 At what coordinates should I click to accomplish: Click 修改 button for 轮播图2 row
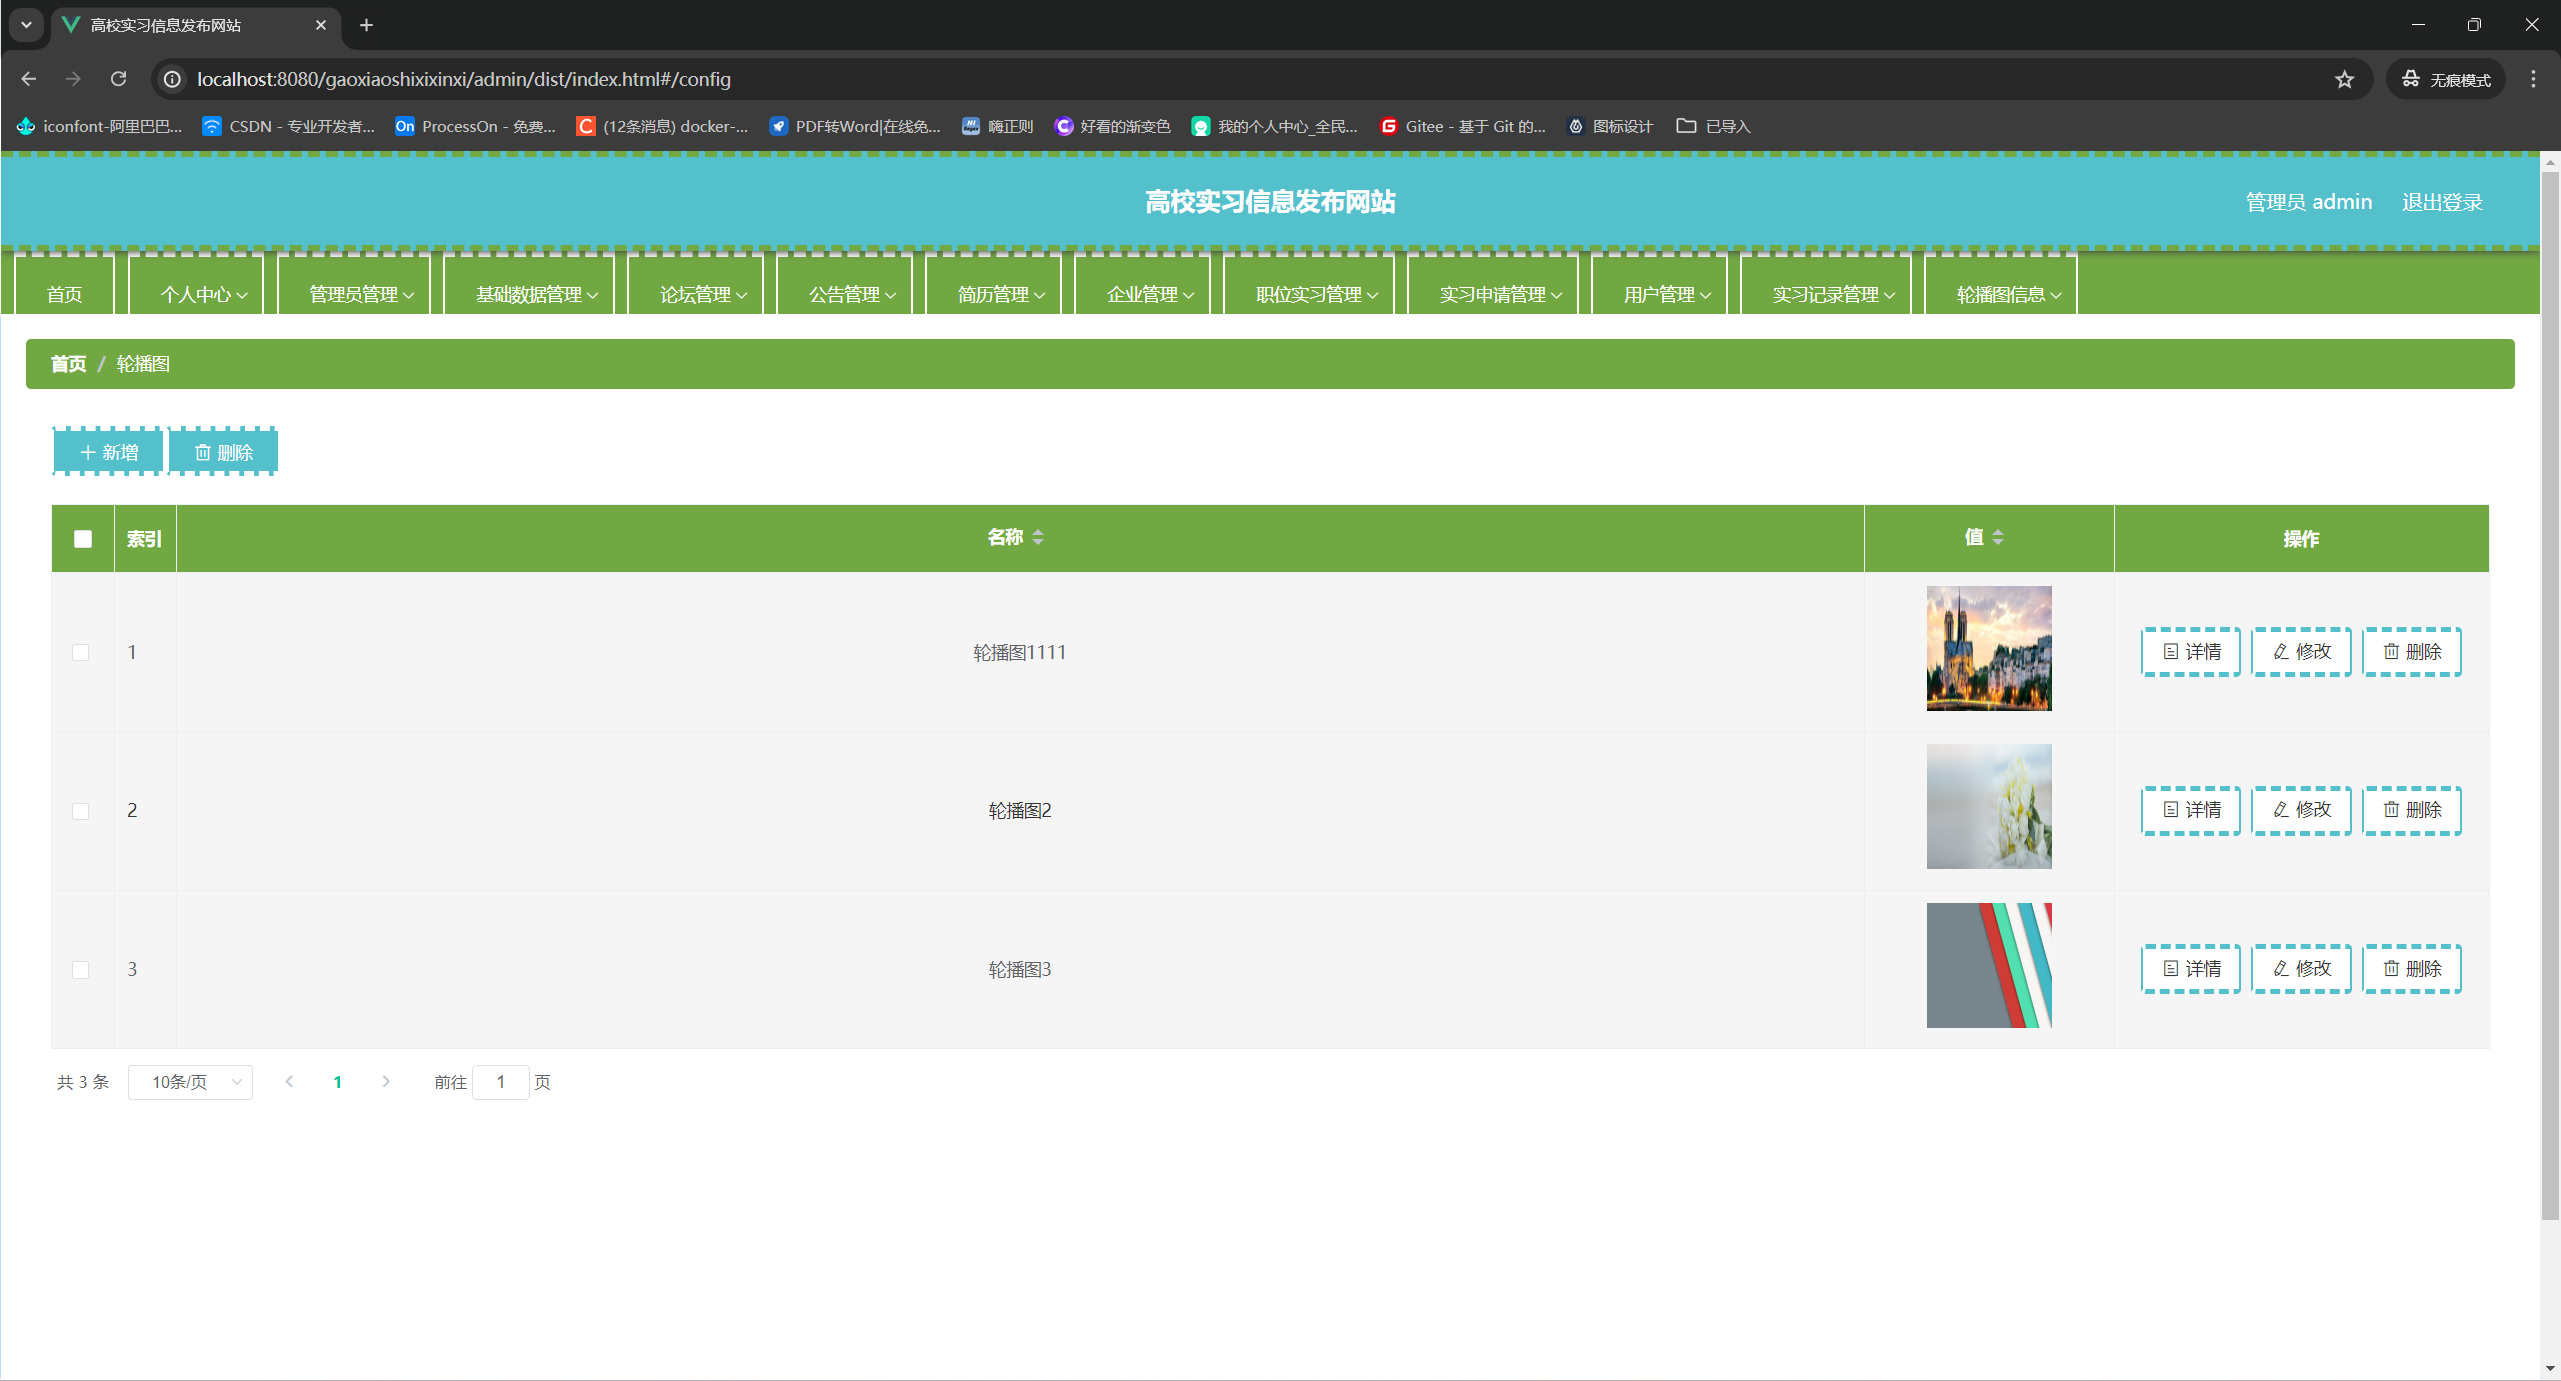click(2301, 810)
